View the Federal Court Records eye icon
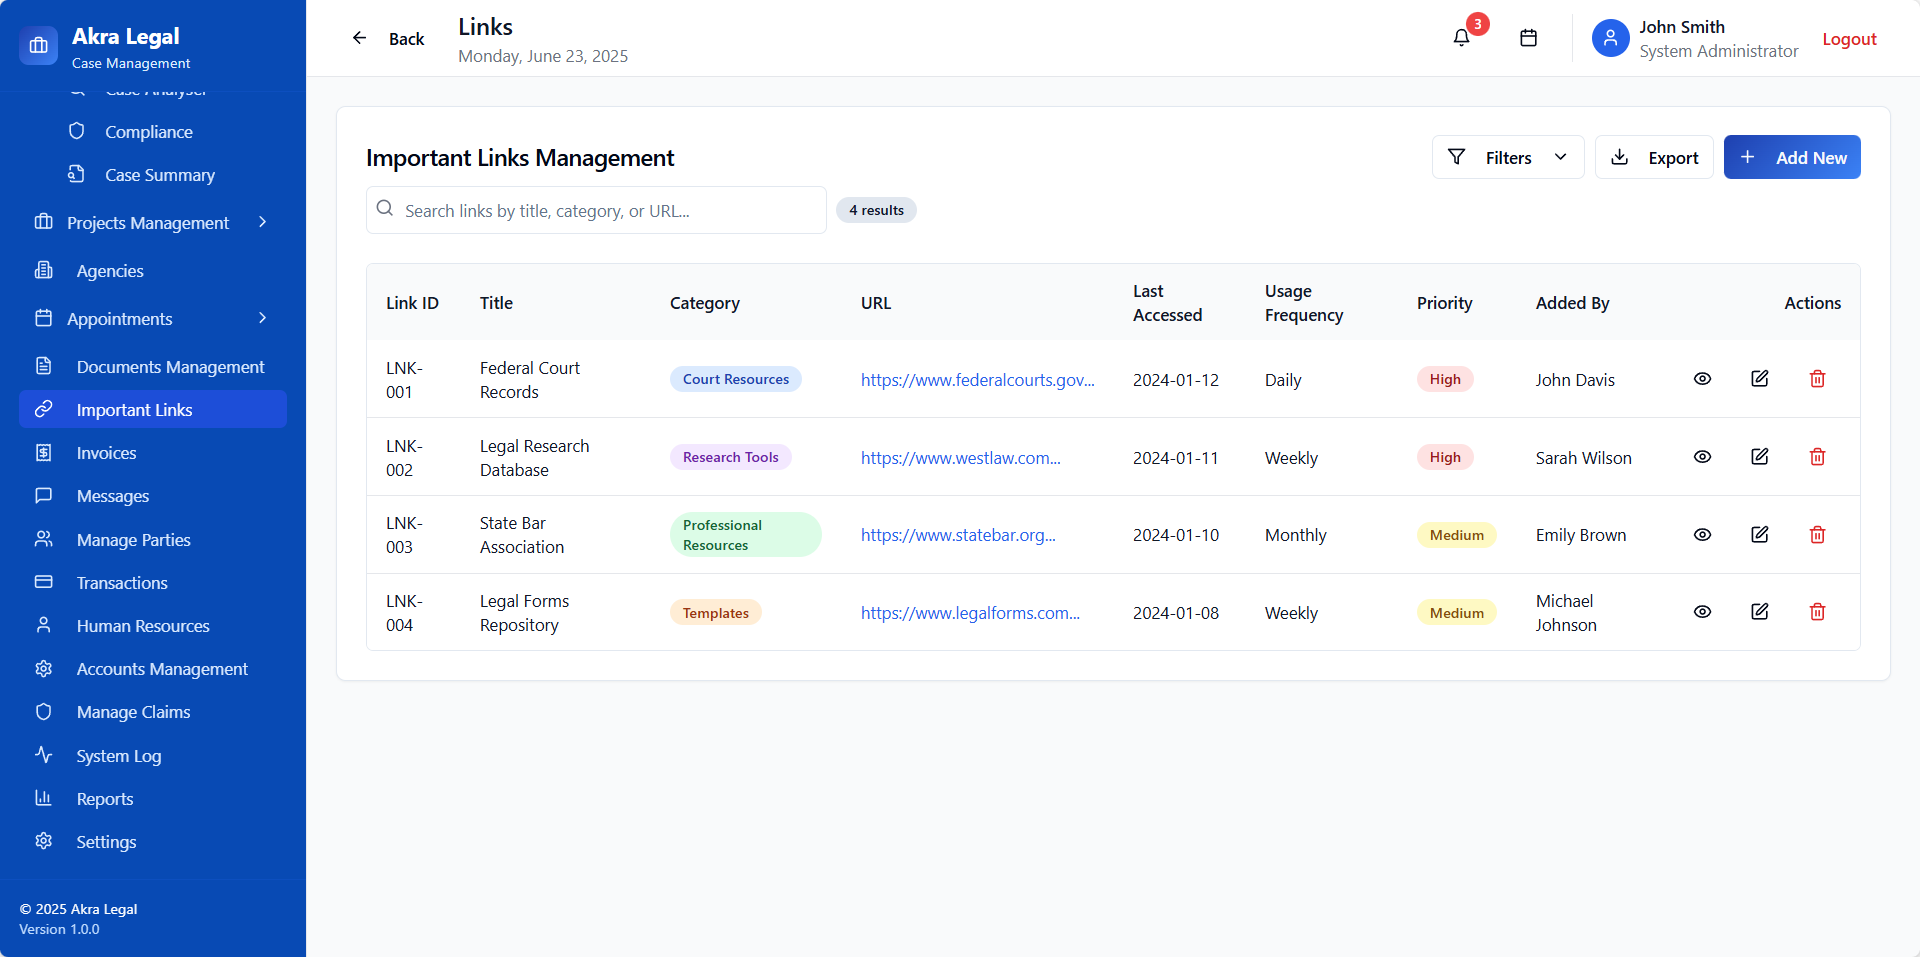Viewport: 1920px width, 957px height. (1702, 379)
